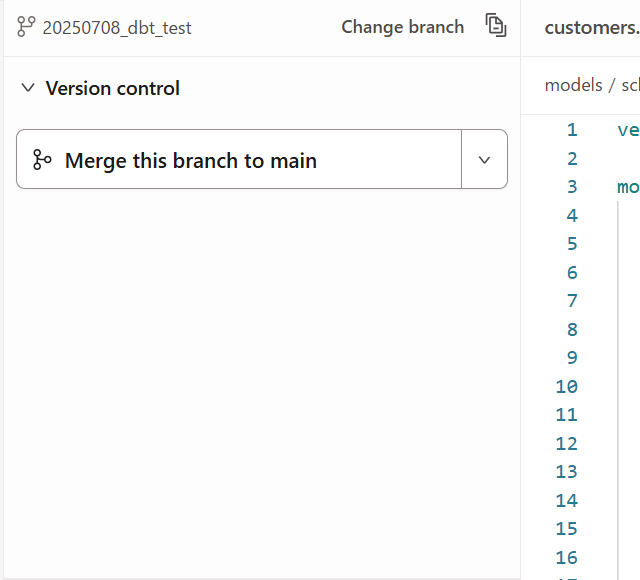Click the code text on line 3
The width and height of the screenshot is (640, 580).
629,187
